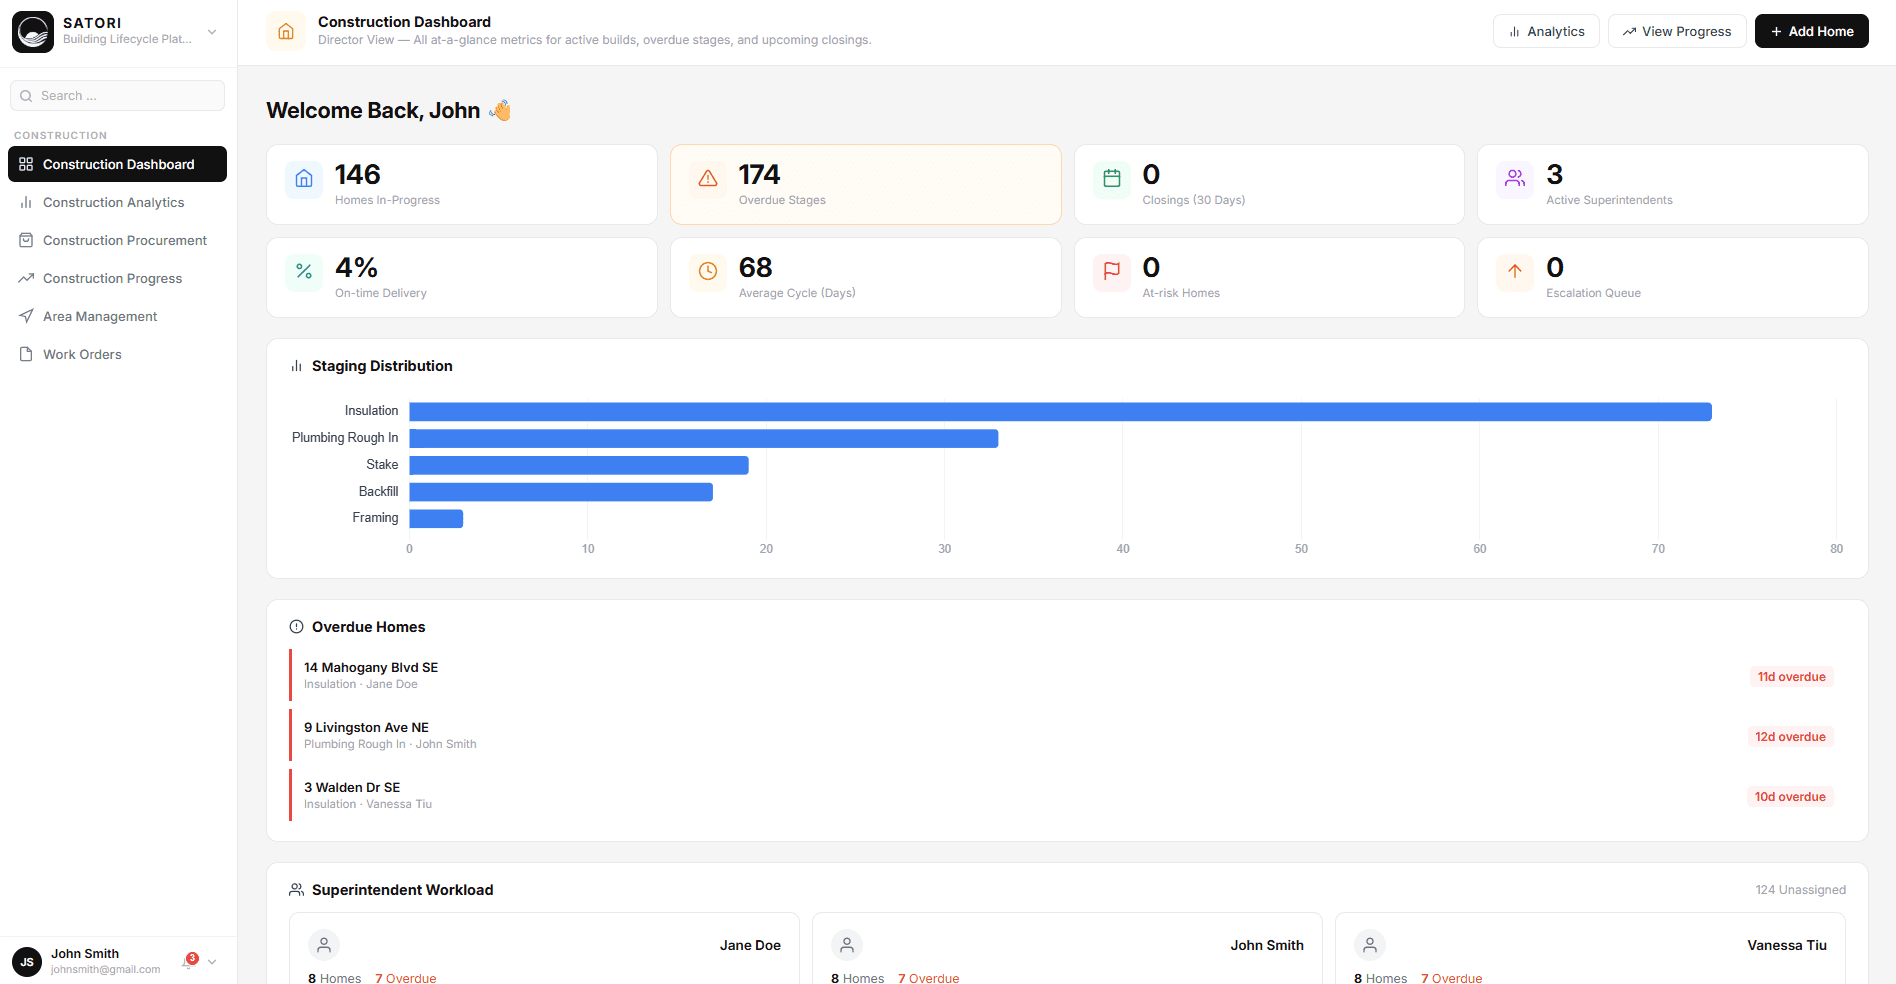Click the 10d overdue badge

pos(1790,797)
